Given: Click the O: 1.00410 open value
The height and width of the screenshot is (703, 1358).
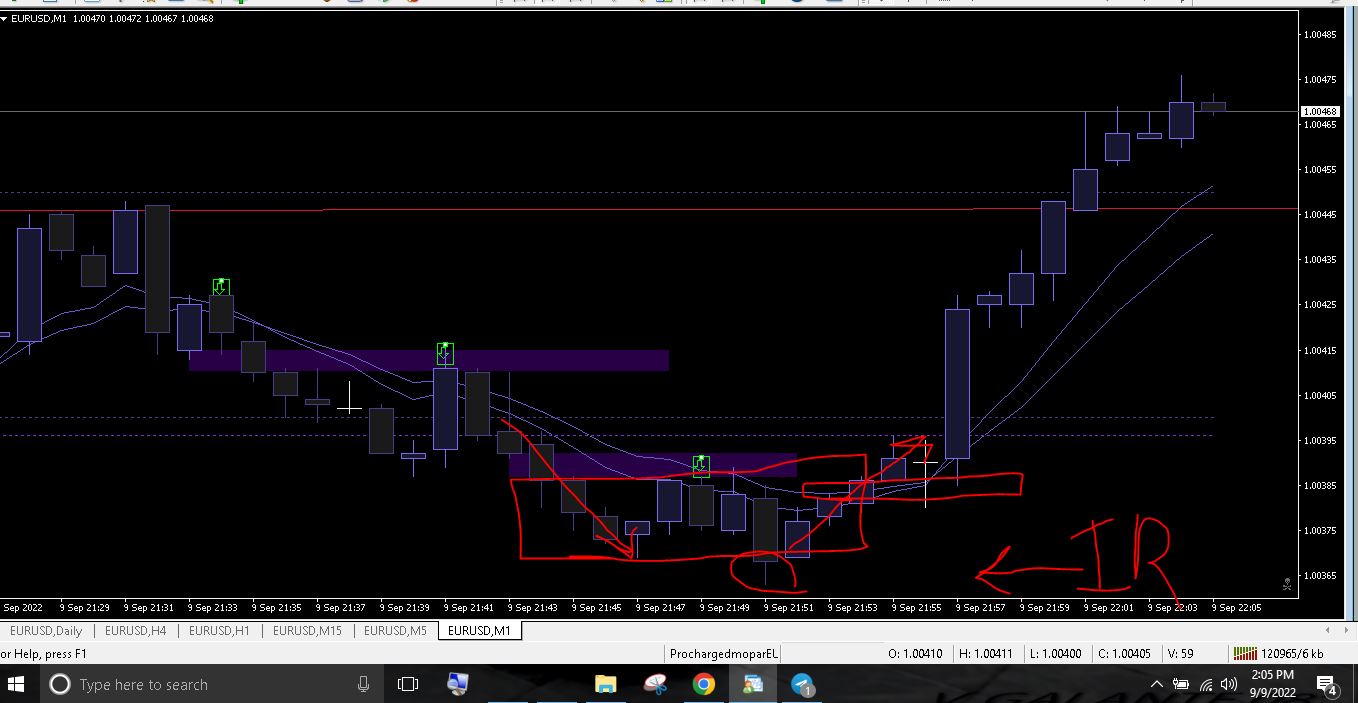Looking at the screenshot, I should pyautogui.click(x=915, y=654).
